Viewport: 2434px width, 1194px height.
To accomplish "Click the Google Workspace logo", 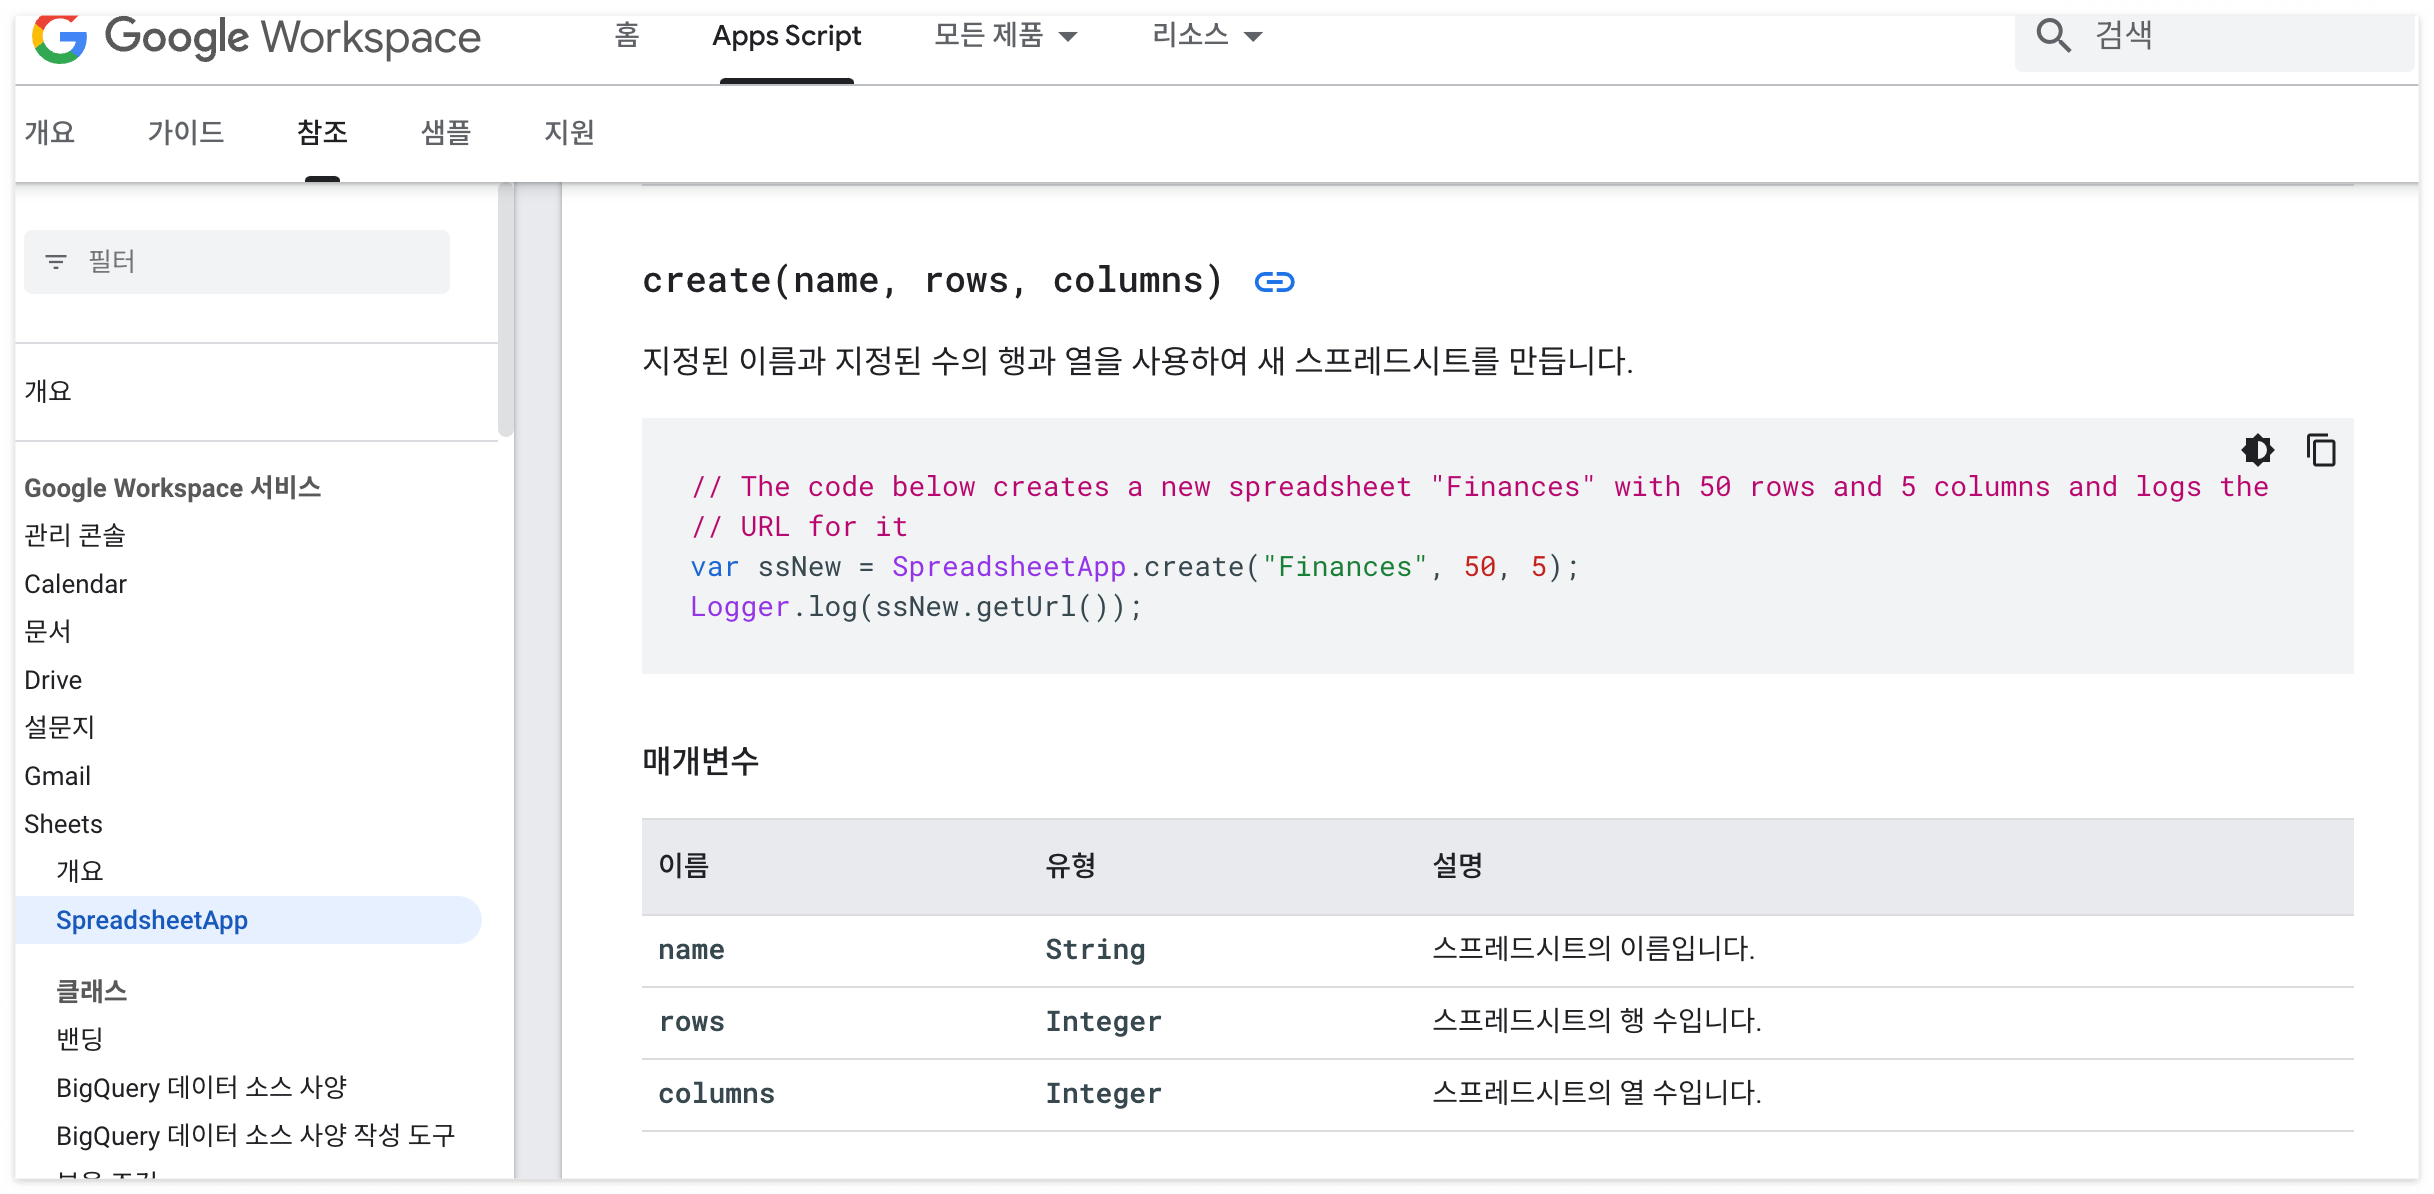I will click(256, 38).
